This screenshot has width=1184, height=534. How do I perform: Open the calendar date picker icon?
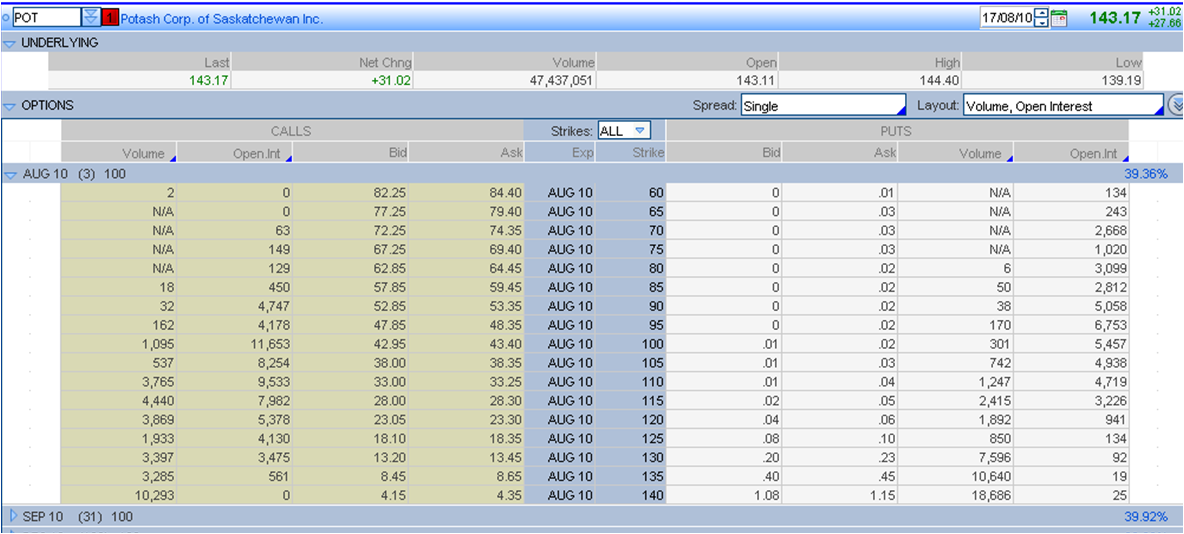pyautogui.click(x=1059, y=19)
